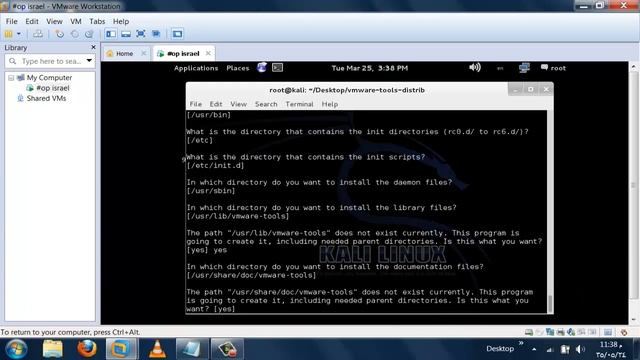Image resolution: width=640 pixels, height=360 pixels.
Task: Launch terminal from Kali top panel
Action: pos(278,68)
